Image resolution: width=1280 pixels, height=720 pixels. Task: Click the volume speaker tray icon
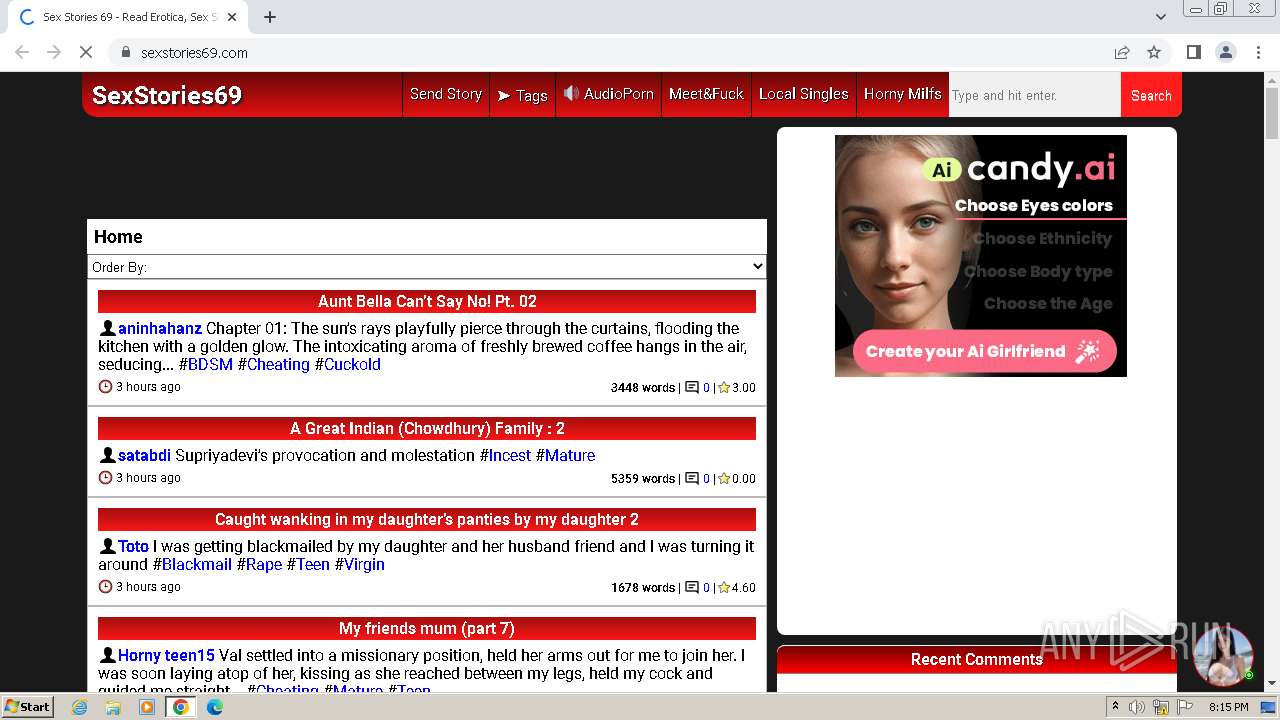tap(1137, 707)
